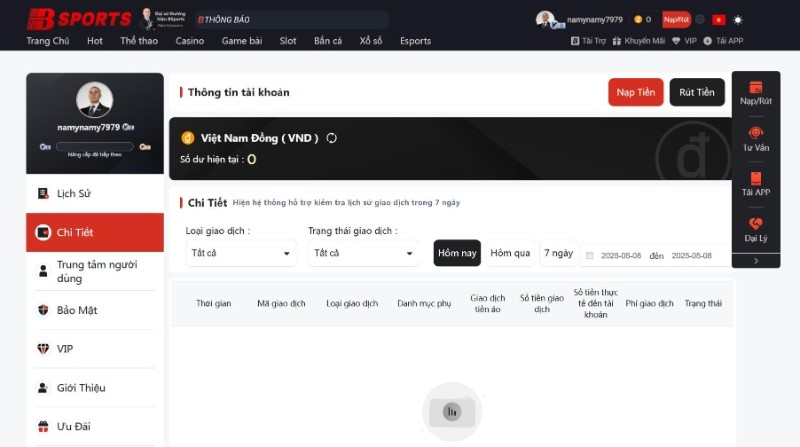The width and height of the screenshot is (800, 447).
Task: Click the Thời gian column header
Action: click(x=214, y=304)
